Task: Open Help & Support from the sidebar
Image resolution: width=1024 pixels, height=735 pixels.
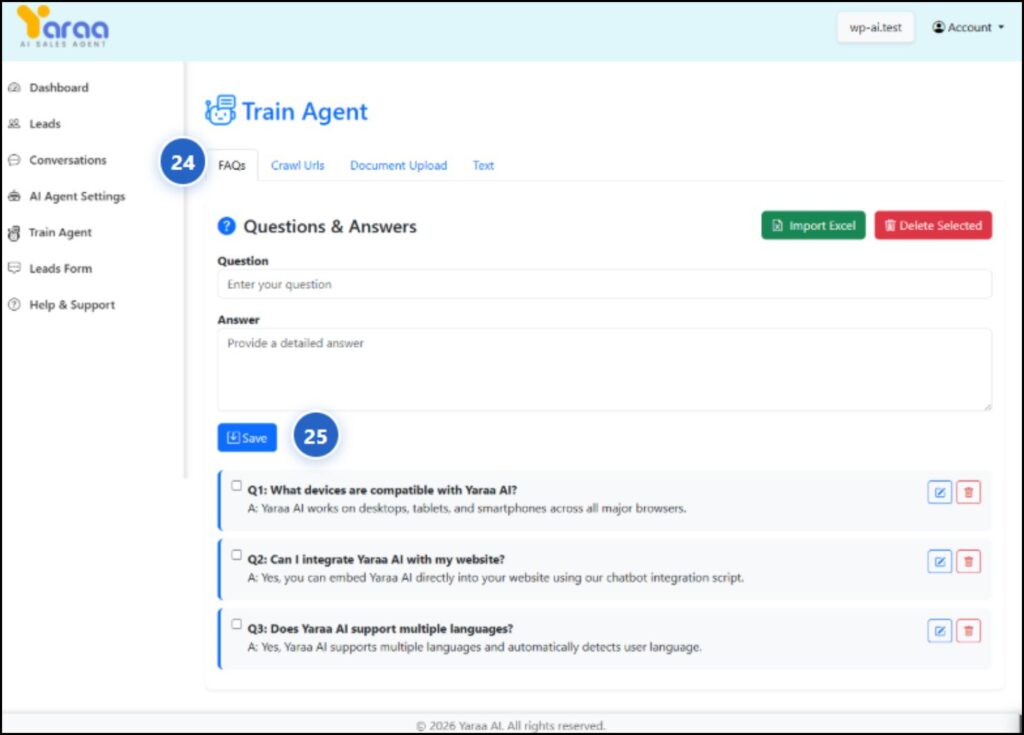Action: 72,304
